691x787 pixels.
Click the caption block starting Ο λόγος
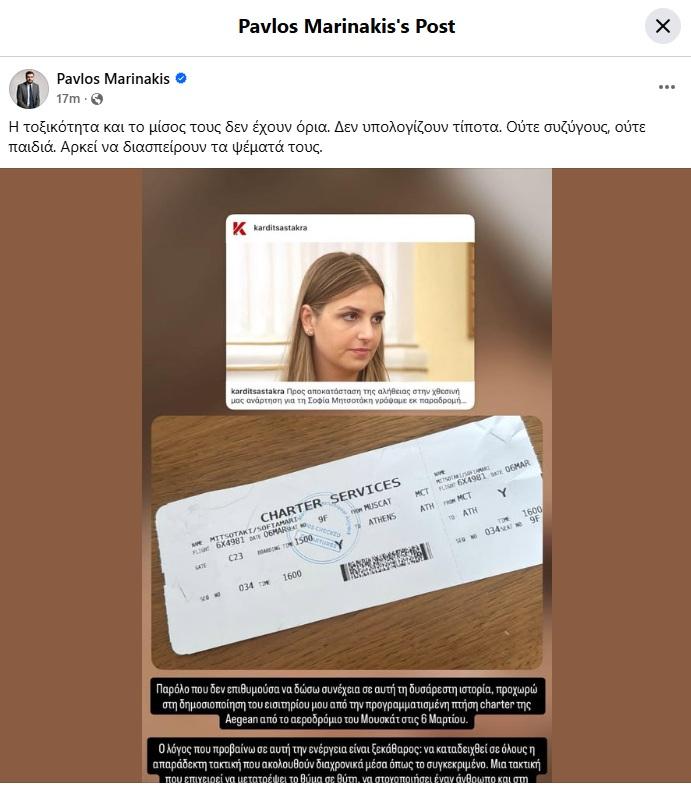pos(347,760)
